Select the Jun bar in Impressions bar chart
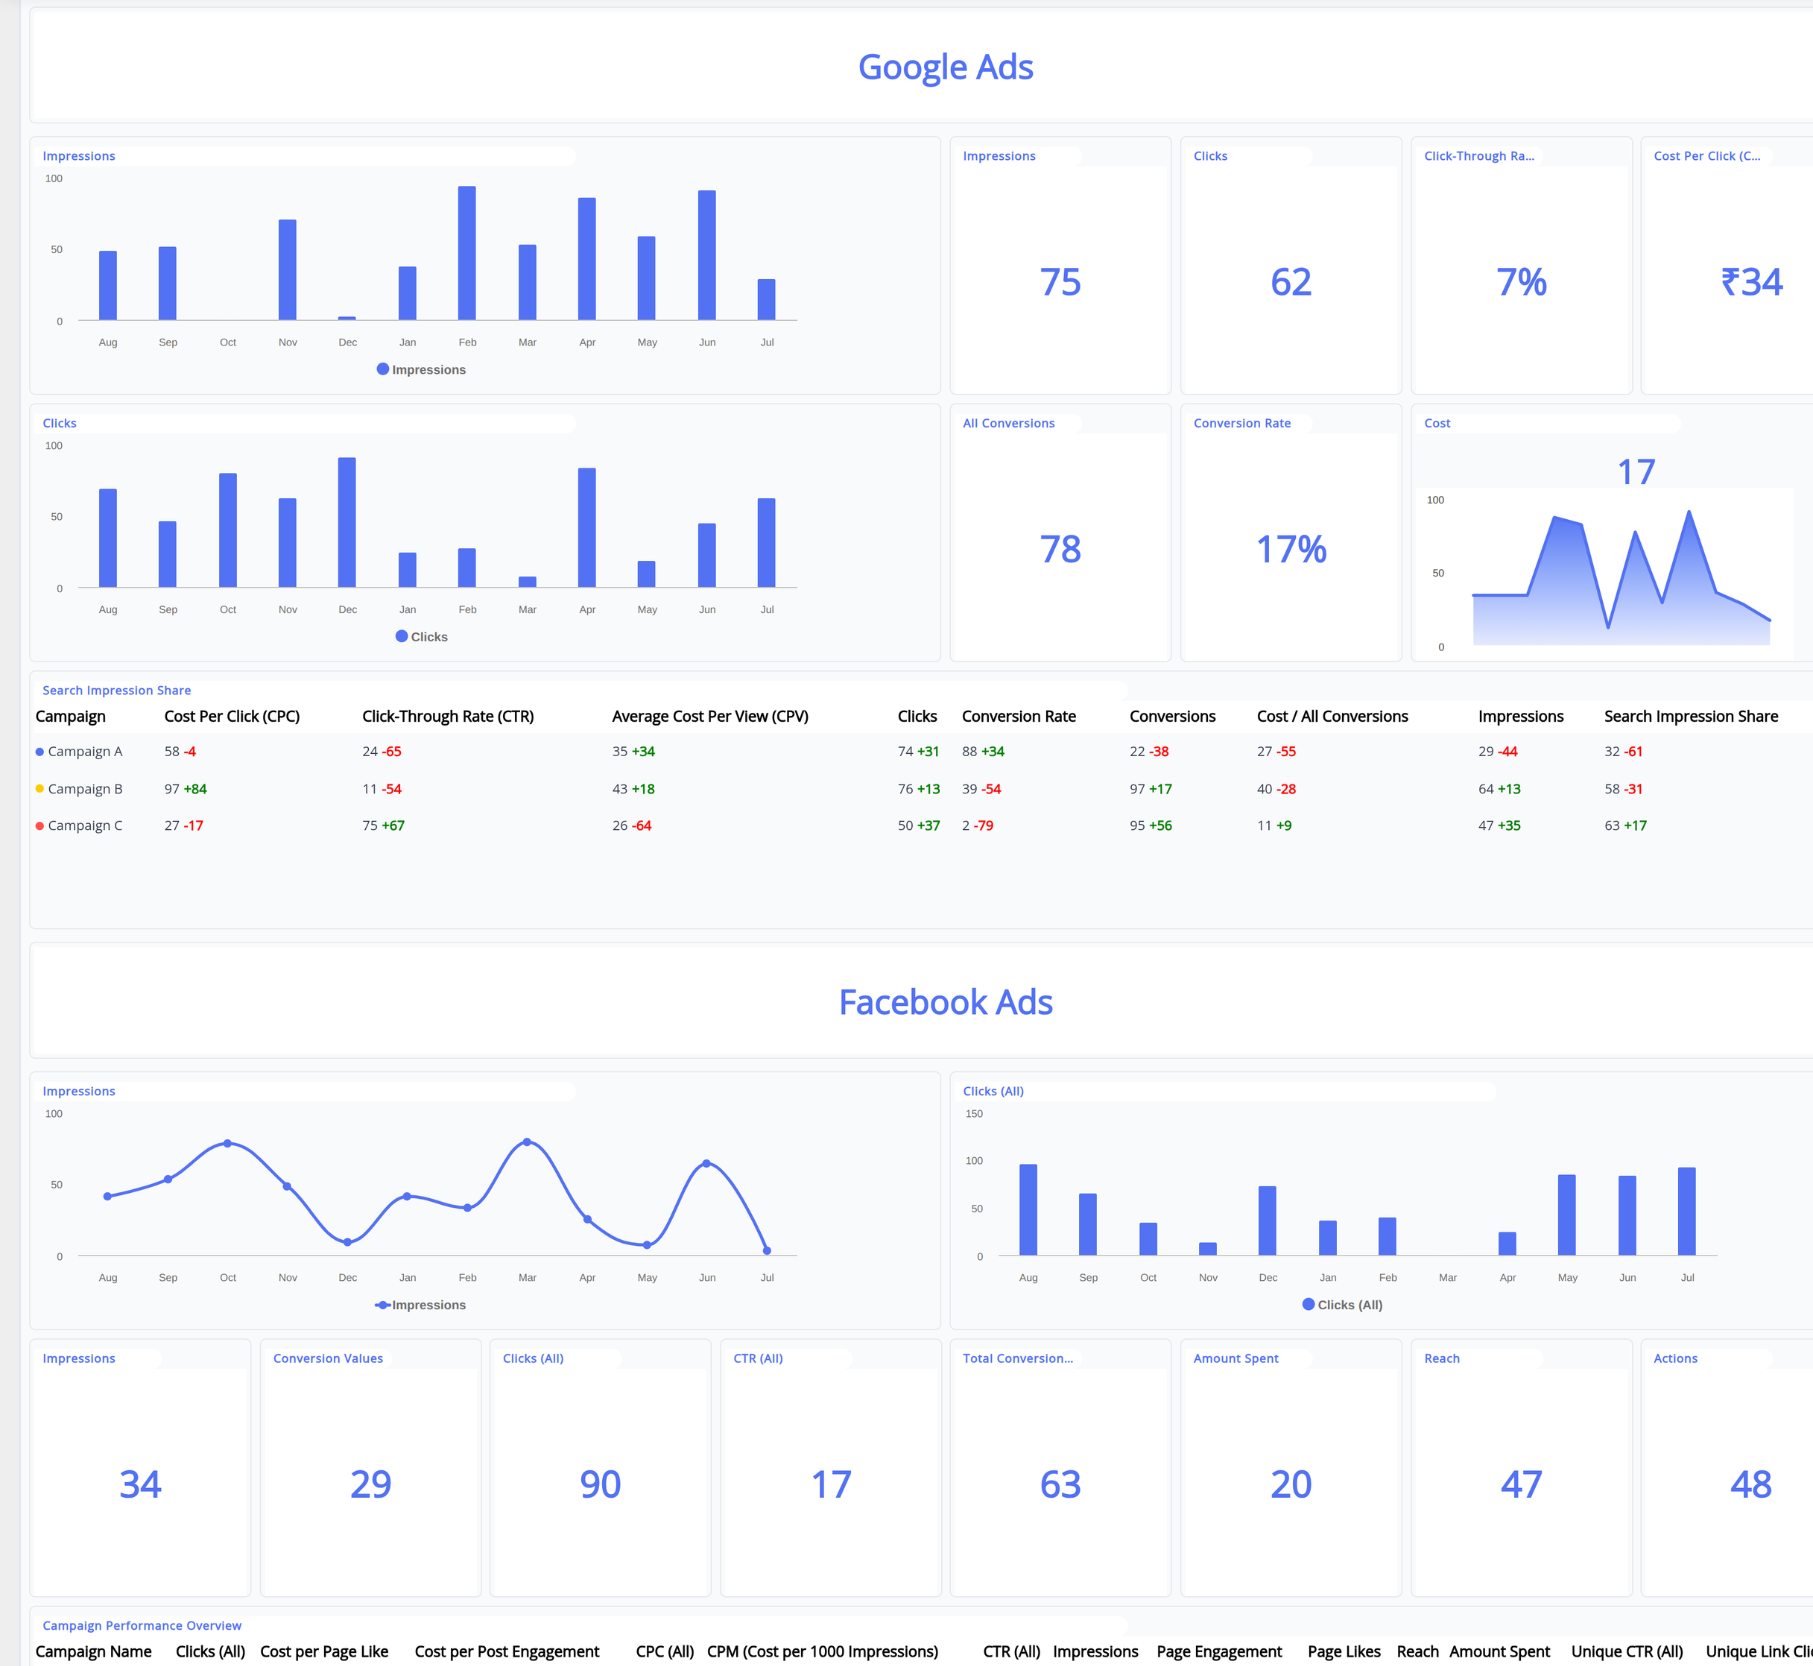1813x1666 pixels. pyautogui.click(x=707, y=255)
